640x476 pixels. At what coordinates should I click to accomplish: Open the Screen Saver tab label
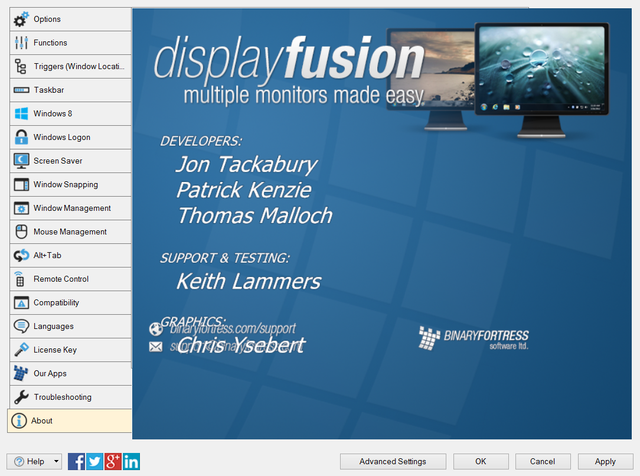click(x=58, y=161)
